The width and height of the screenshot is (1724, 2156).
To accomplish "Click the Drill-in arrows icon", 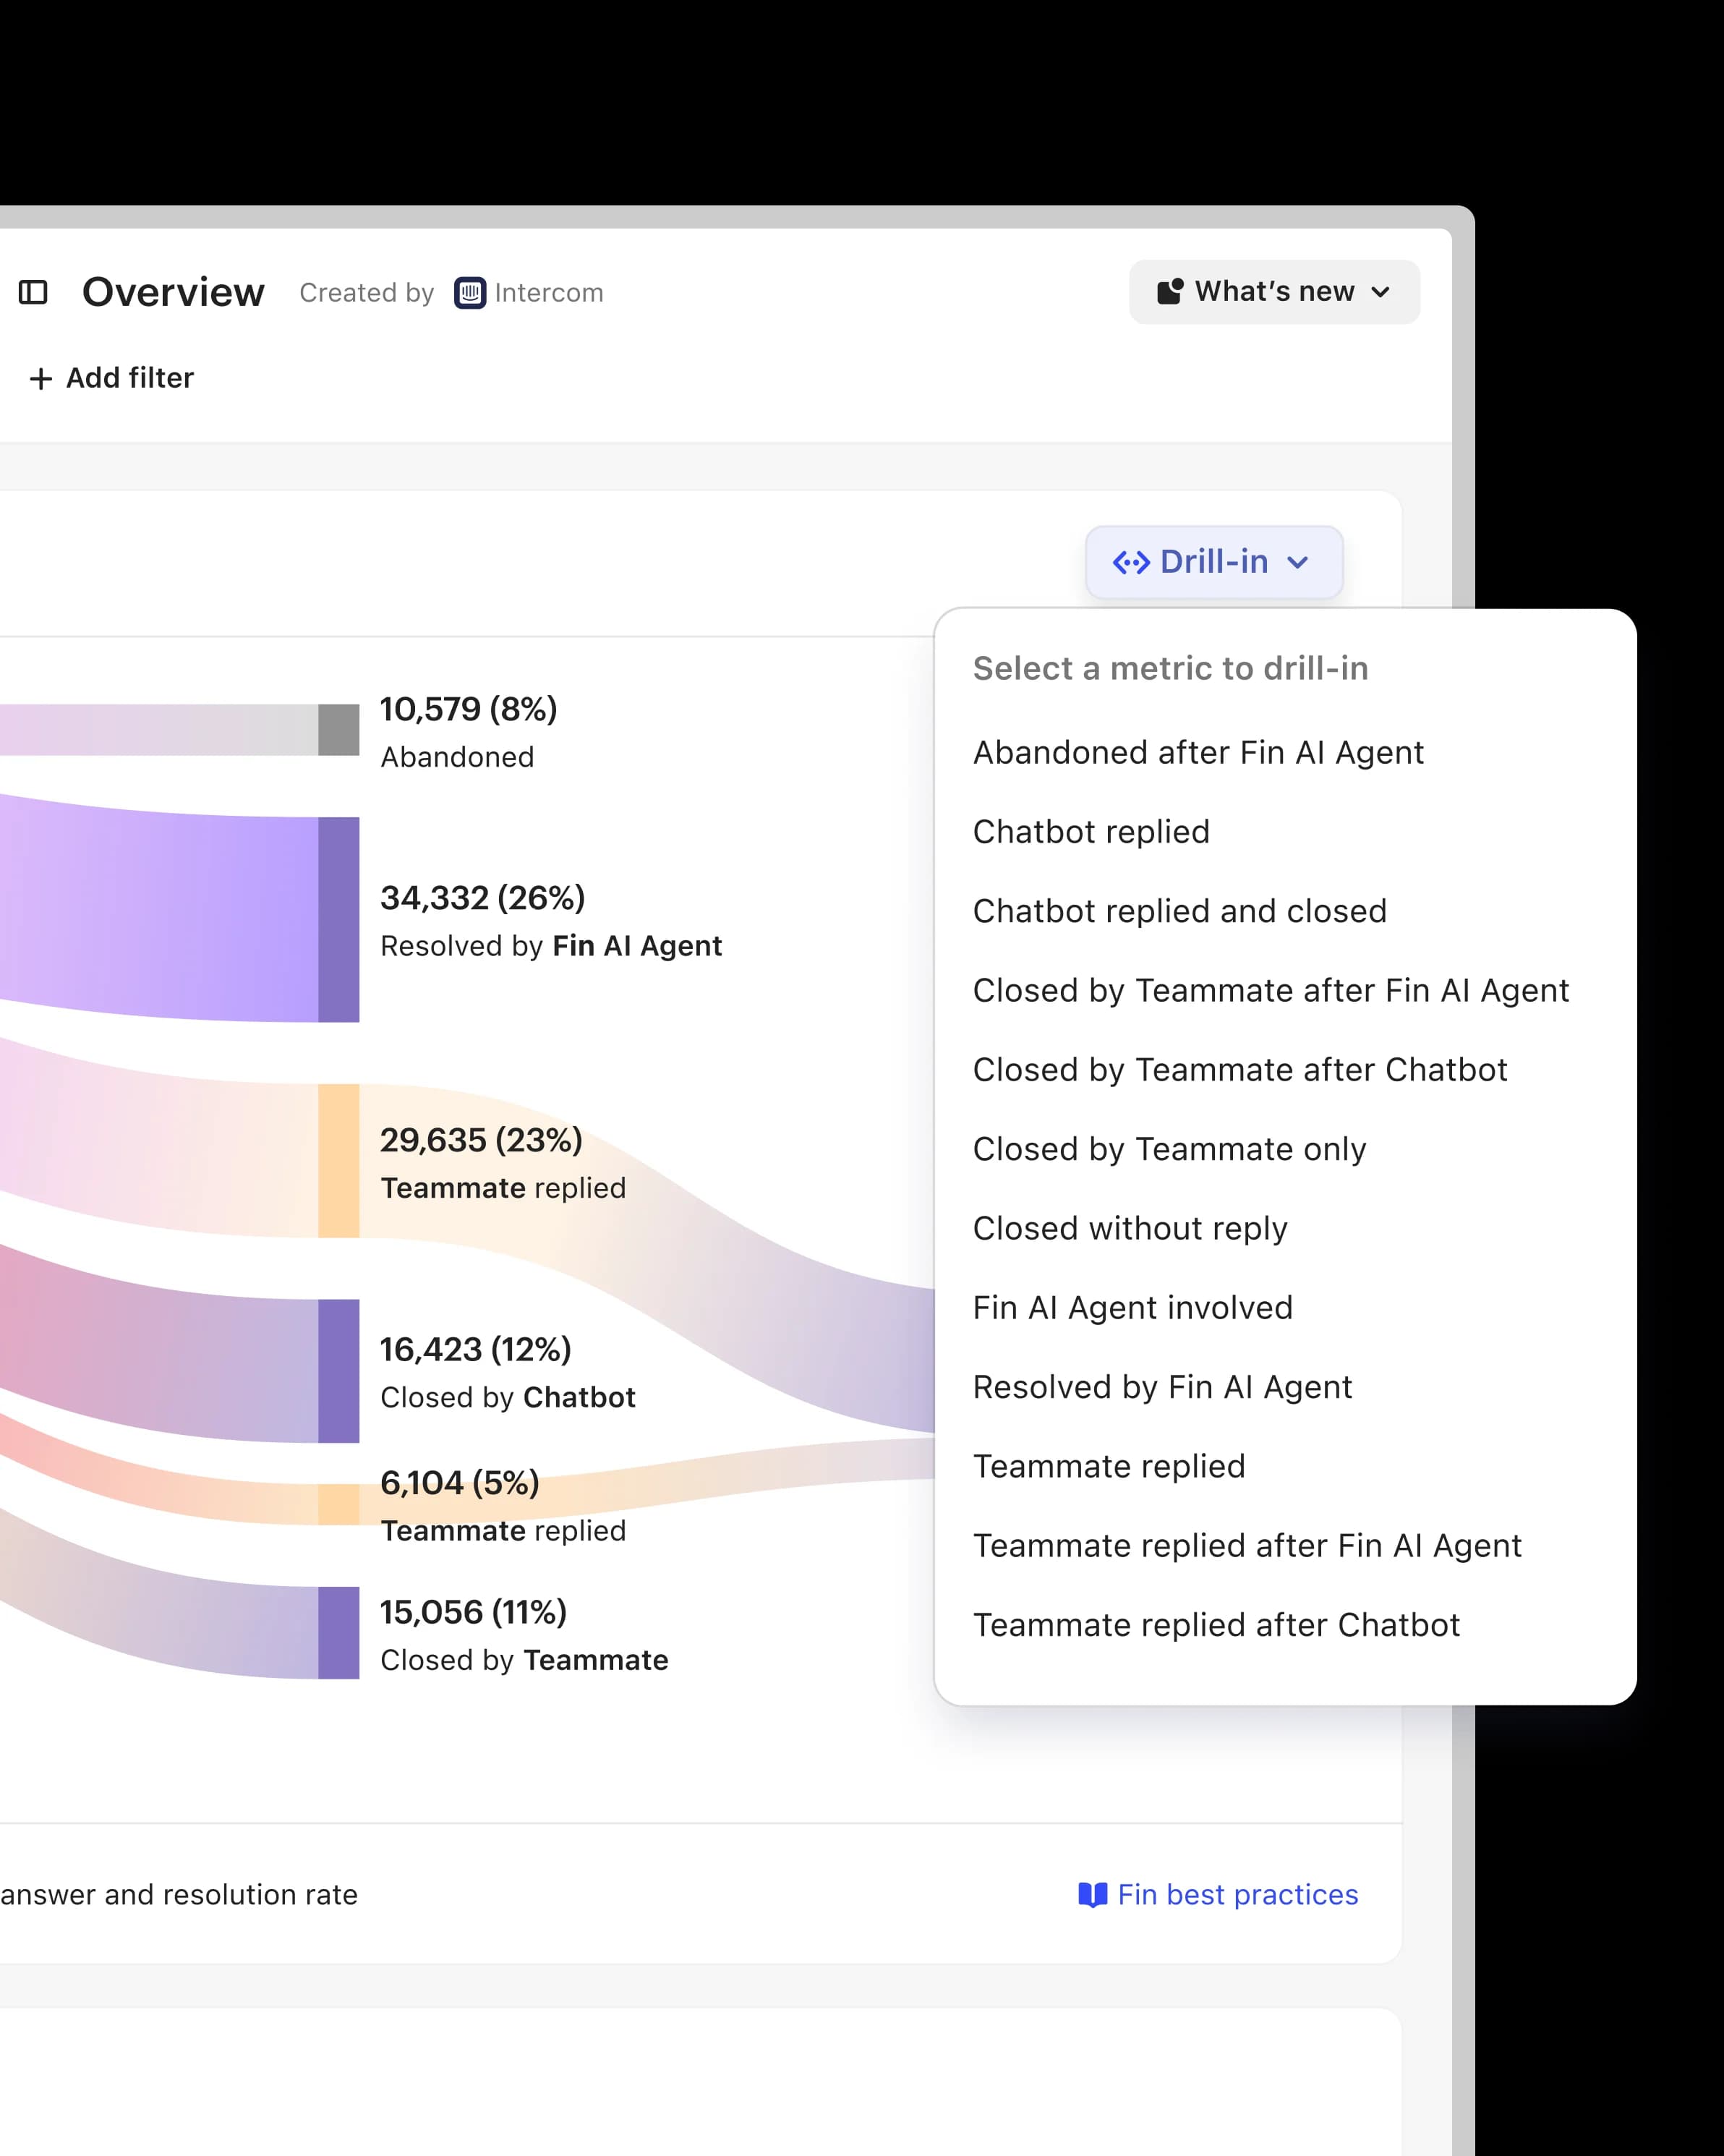I will [1131, 562].
